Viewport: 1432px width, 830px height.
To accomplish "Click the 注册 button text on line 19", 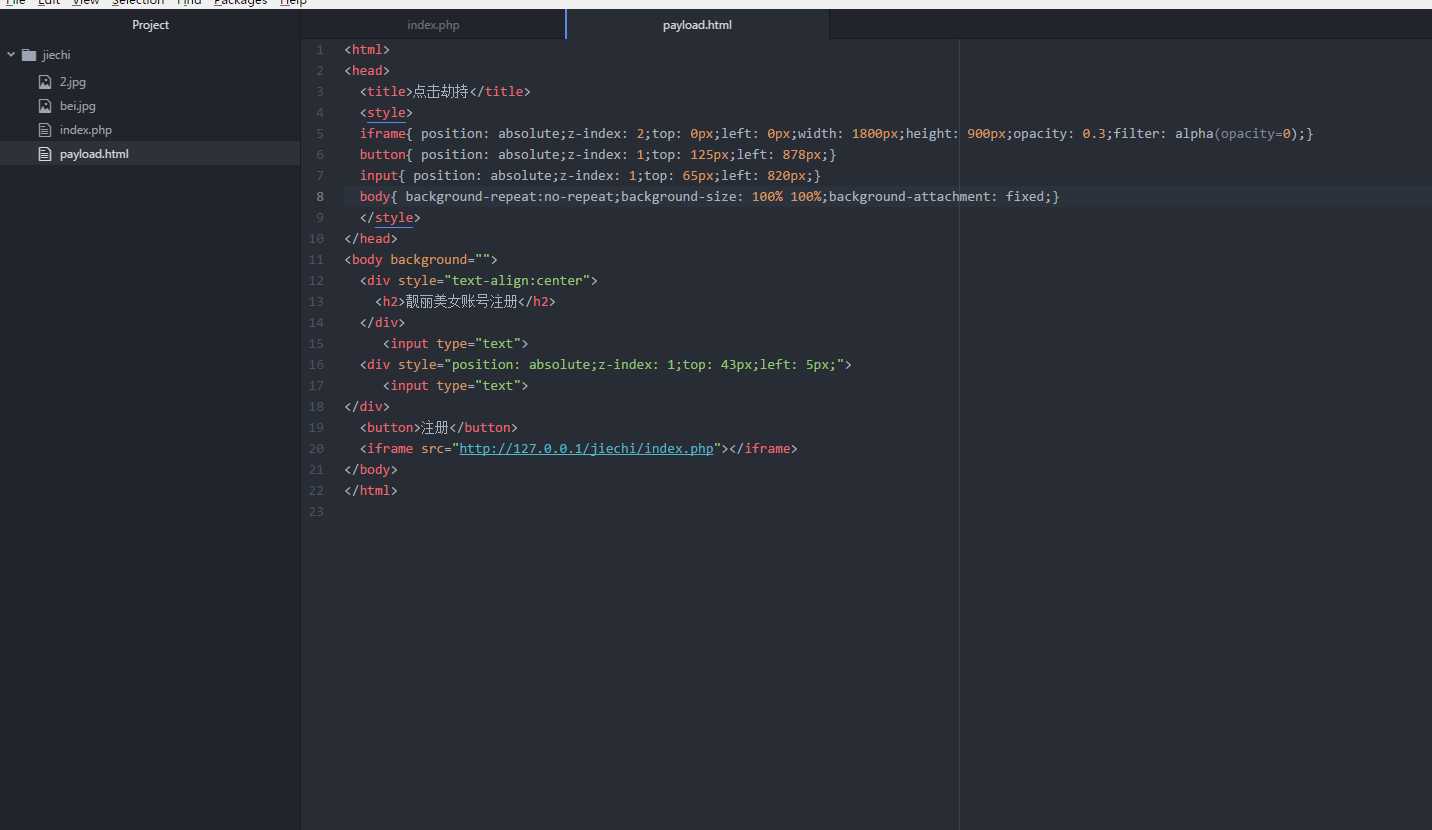I will click(x=435, y=428).
